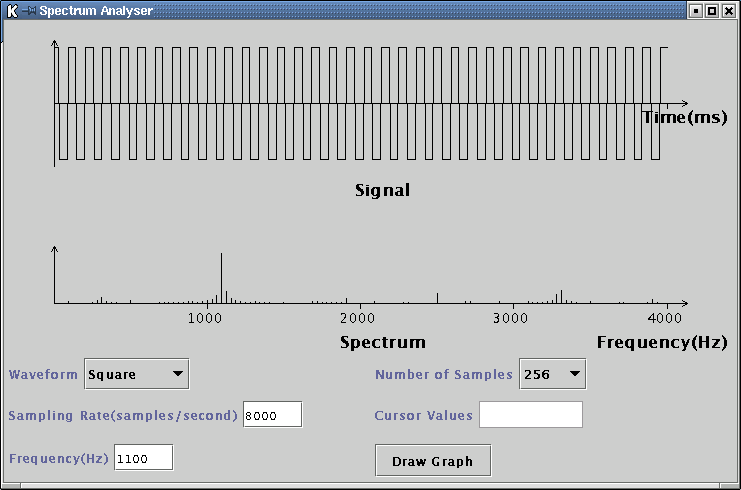The height and width of the screenshot is (490, 741).
Task: Click the Number of Samples label
Action: coord(443,375)
